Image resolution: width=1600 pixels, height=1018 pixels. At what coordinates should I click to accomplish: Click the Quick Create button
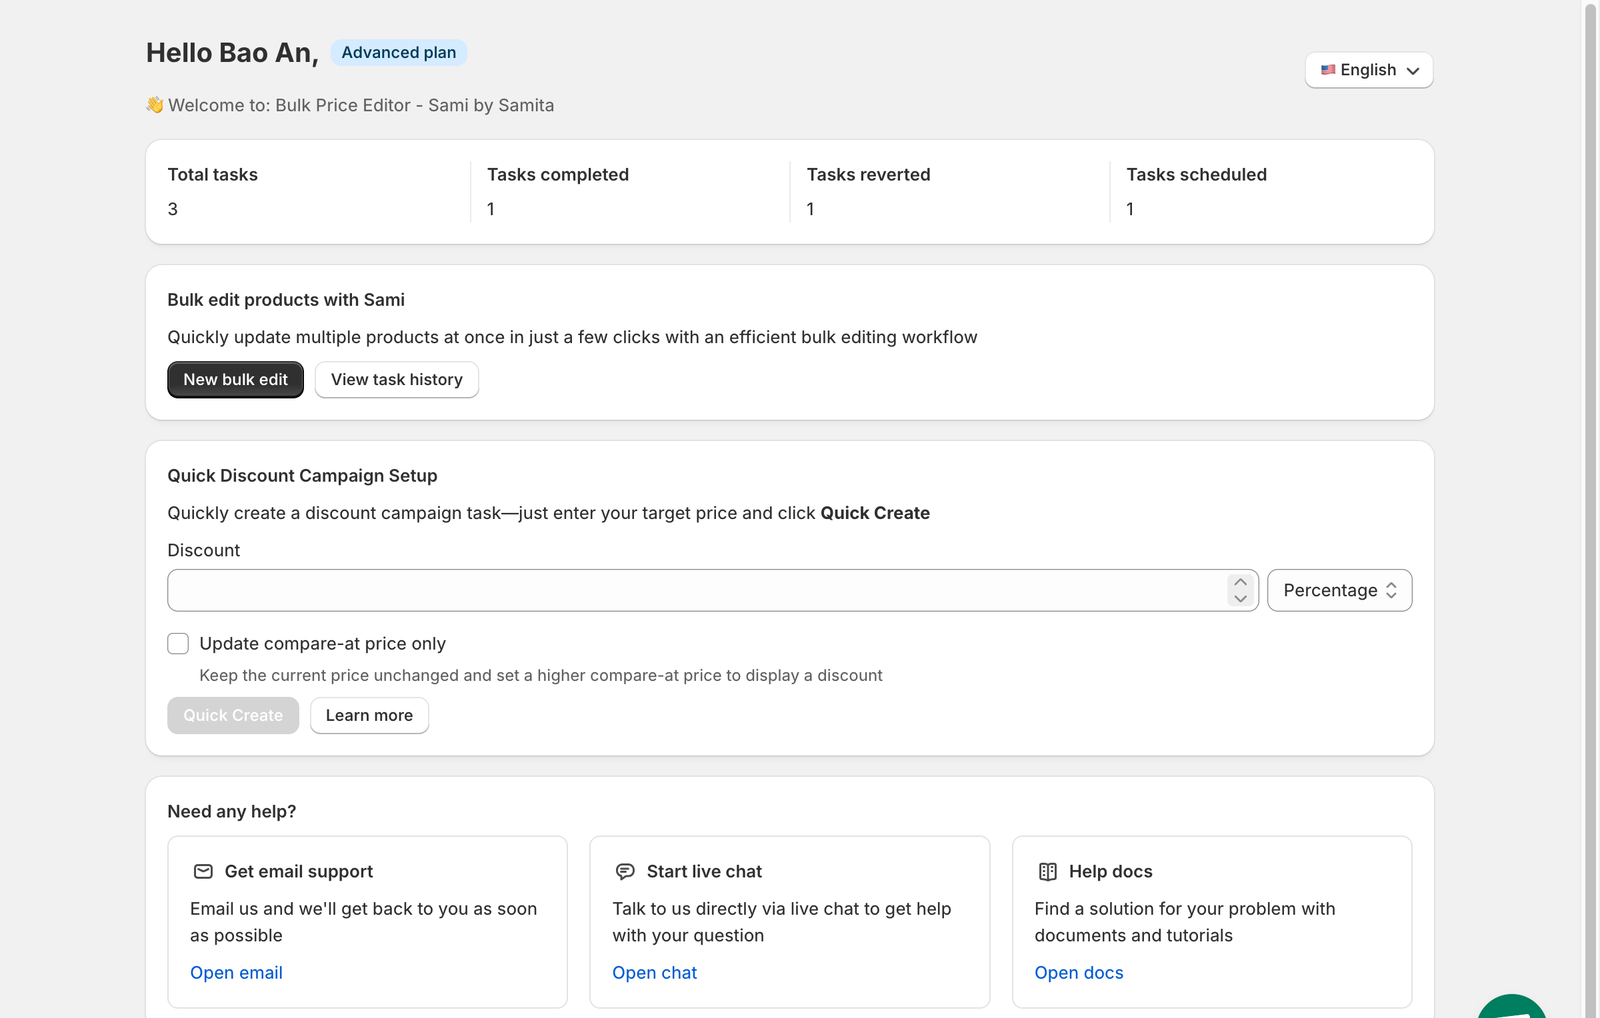point(233,715)
